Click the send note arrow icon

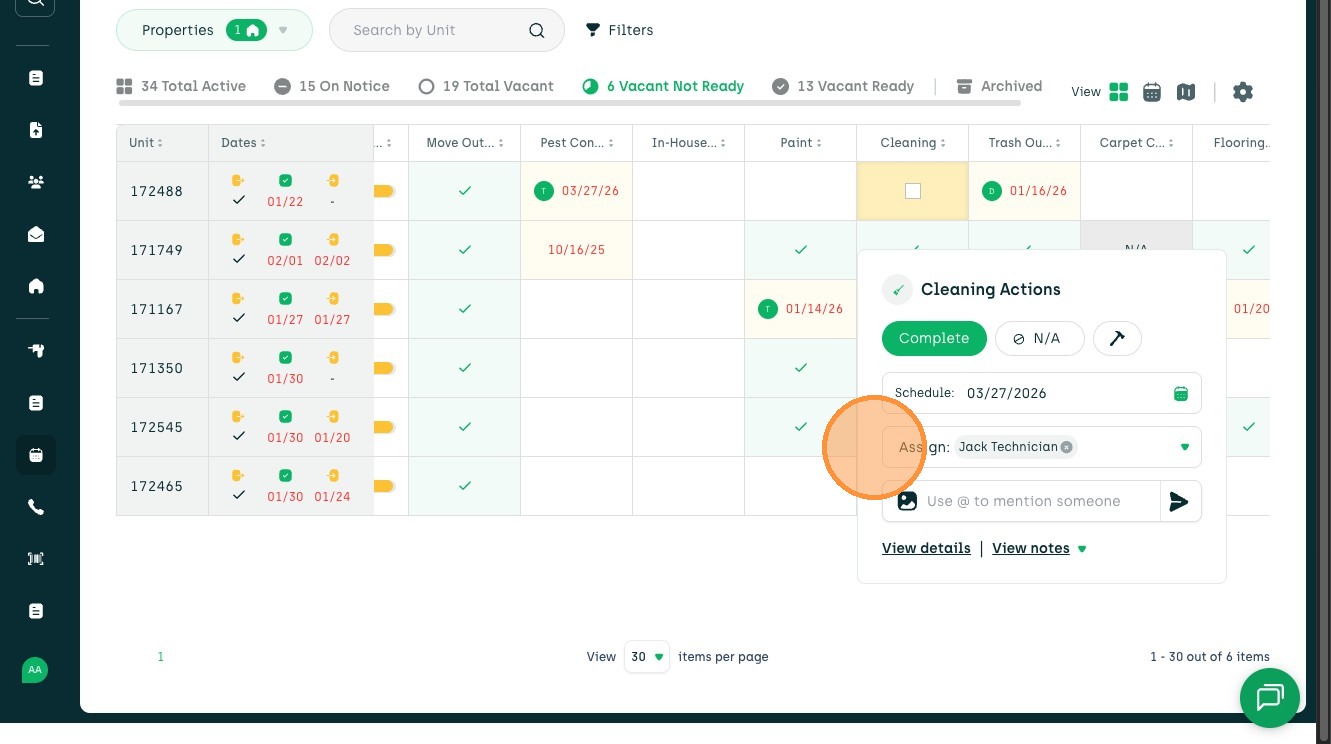1180,502
